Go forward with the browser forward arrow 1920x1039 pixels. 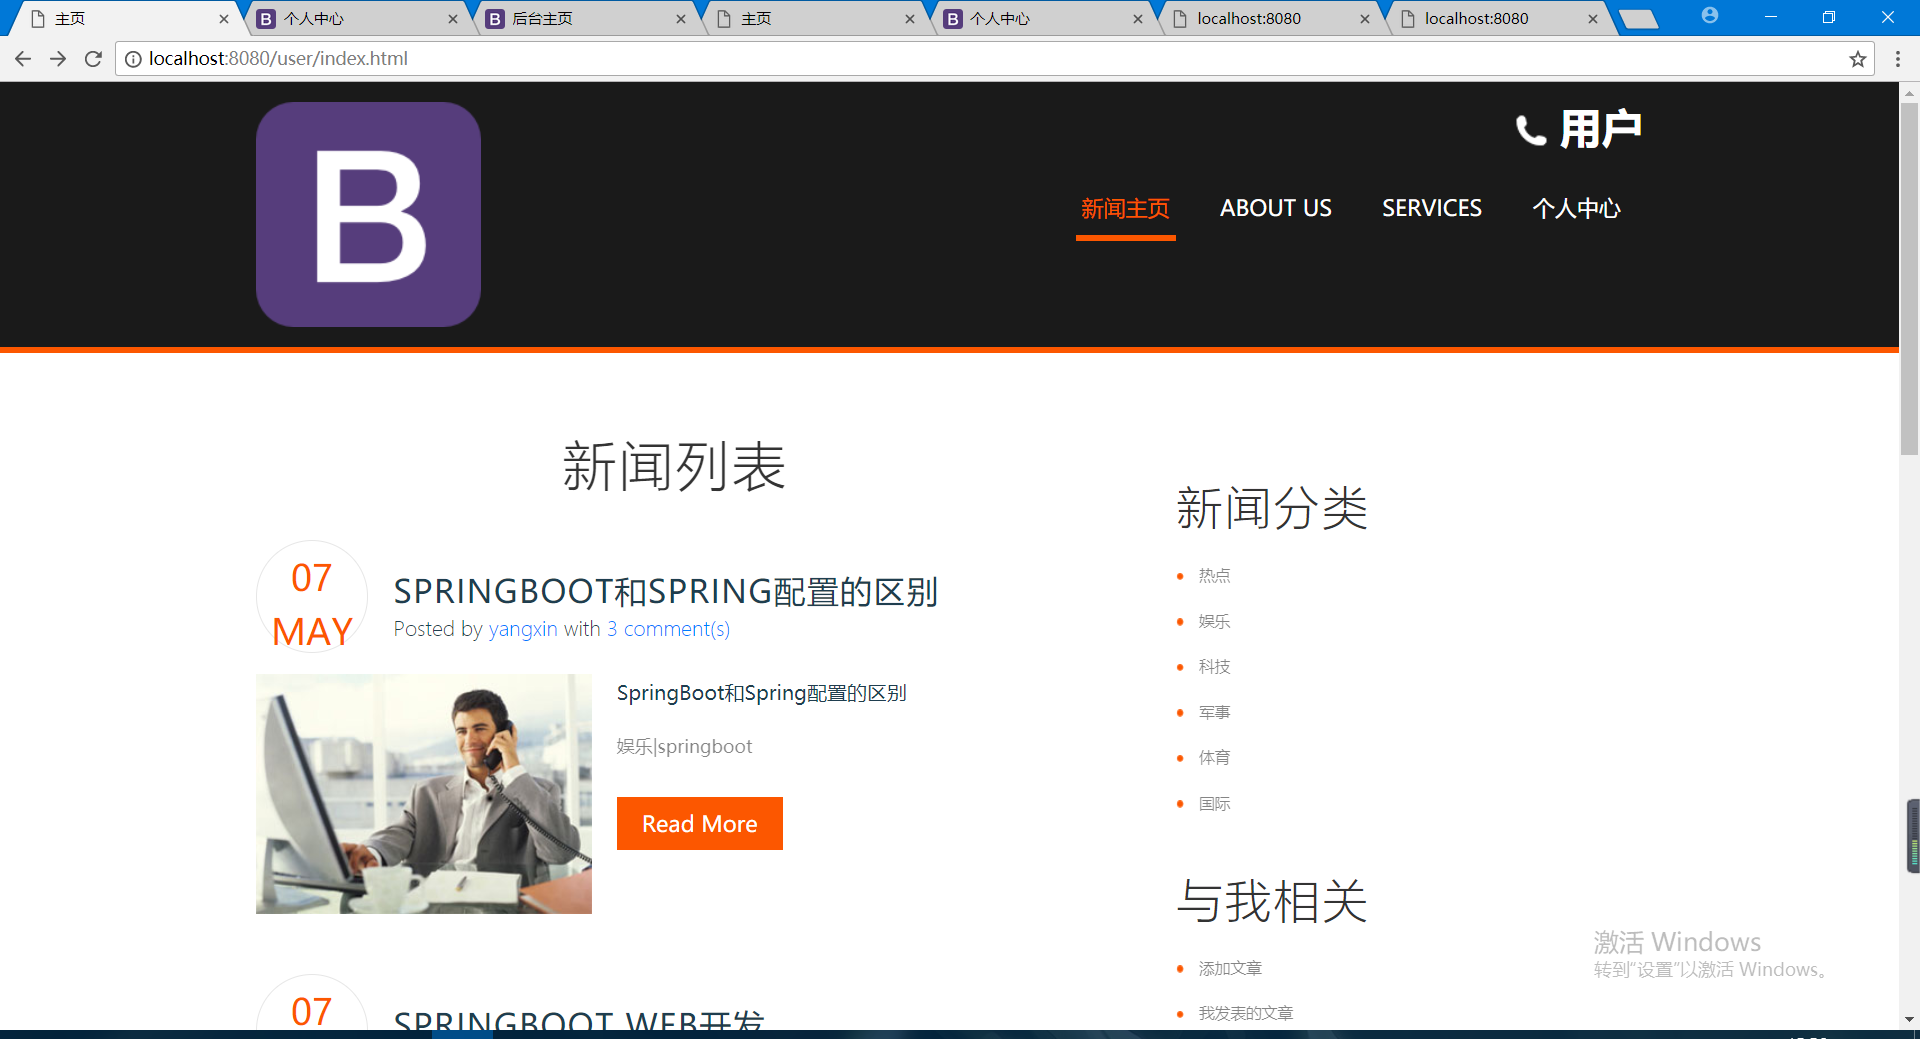pos(58,59)
